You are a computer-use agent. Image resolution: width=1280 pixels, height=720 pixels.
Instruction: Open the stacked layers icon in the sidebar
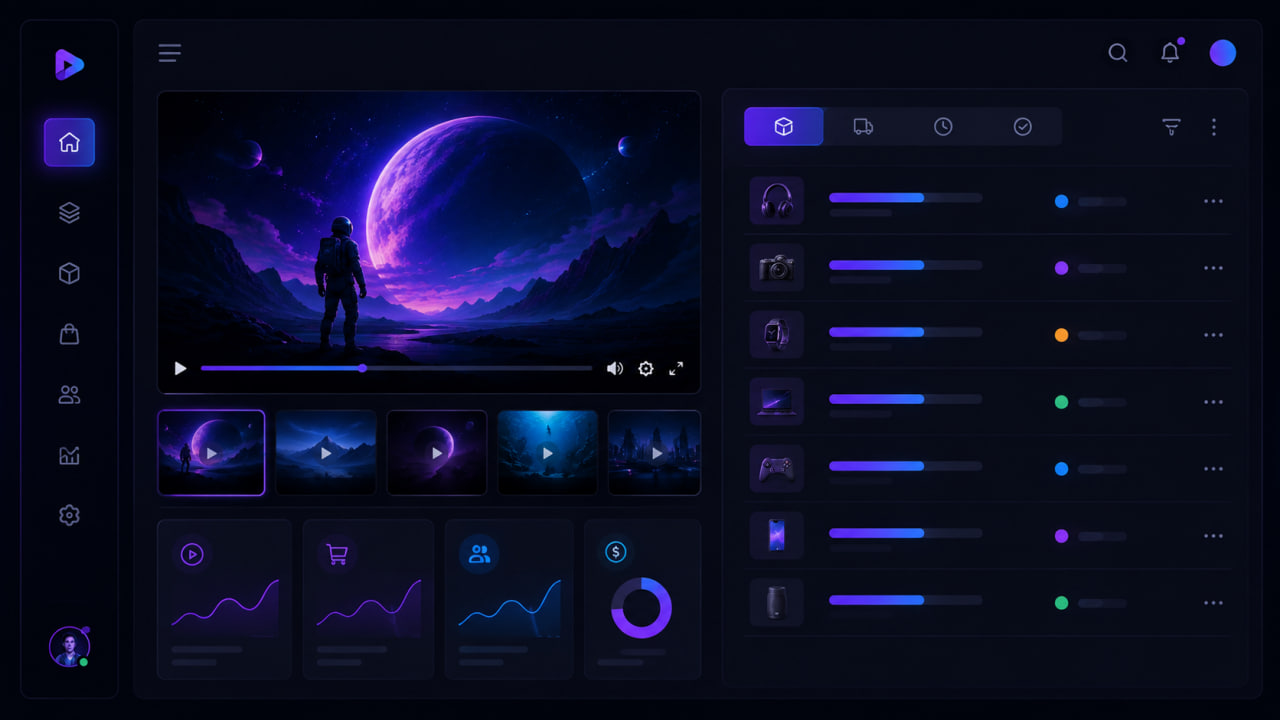point(69,212)
